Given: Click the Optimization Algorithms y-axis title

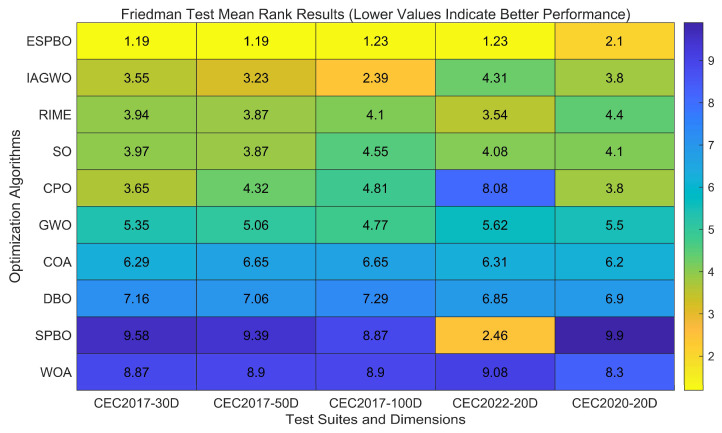Looking at the screenshot, I should (15, 206).
